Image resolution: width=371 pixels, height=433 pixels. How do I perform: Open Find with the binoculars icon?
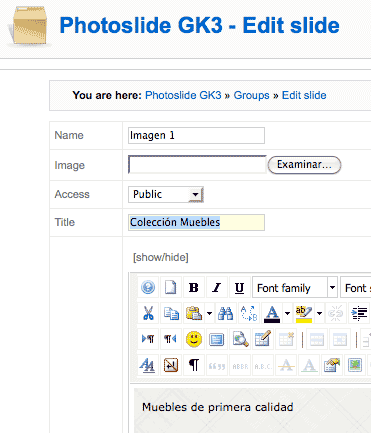226,313
